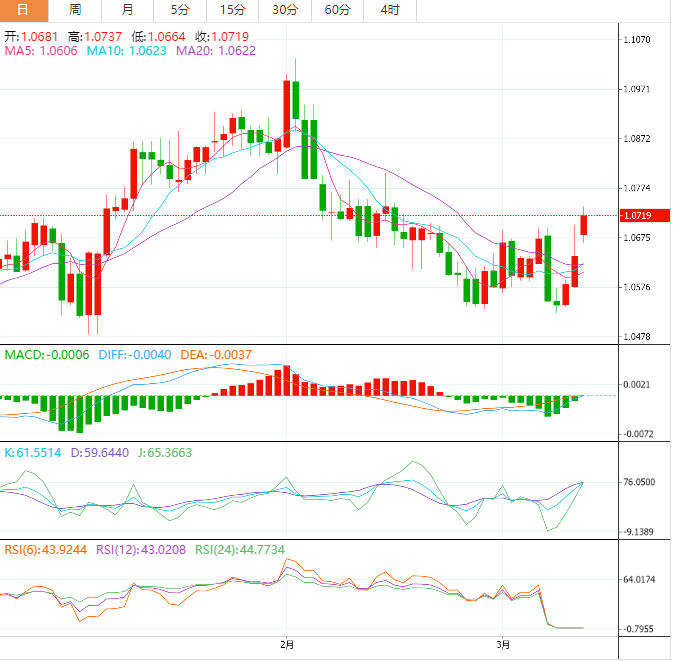
Task: Click the 收:1.0719 close price value
Action: [222, 37]
